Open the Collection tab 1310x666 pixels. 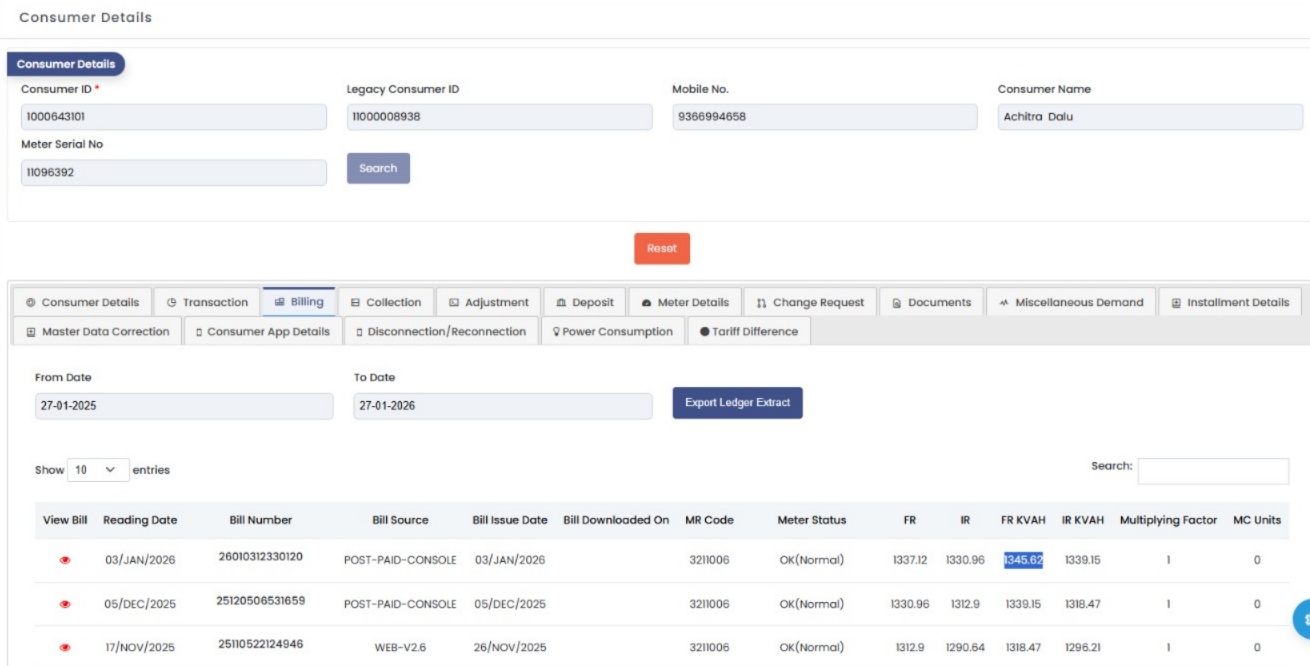[386, 302]
